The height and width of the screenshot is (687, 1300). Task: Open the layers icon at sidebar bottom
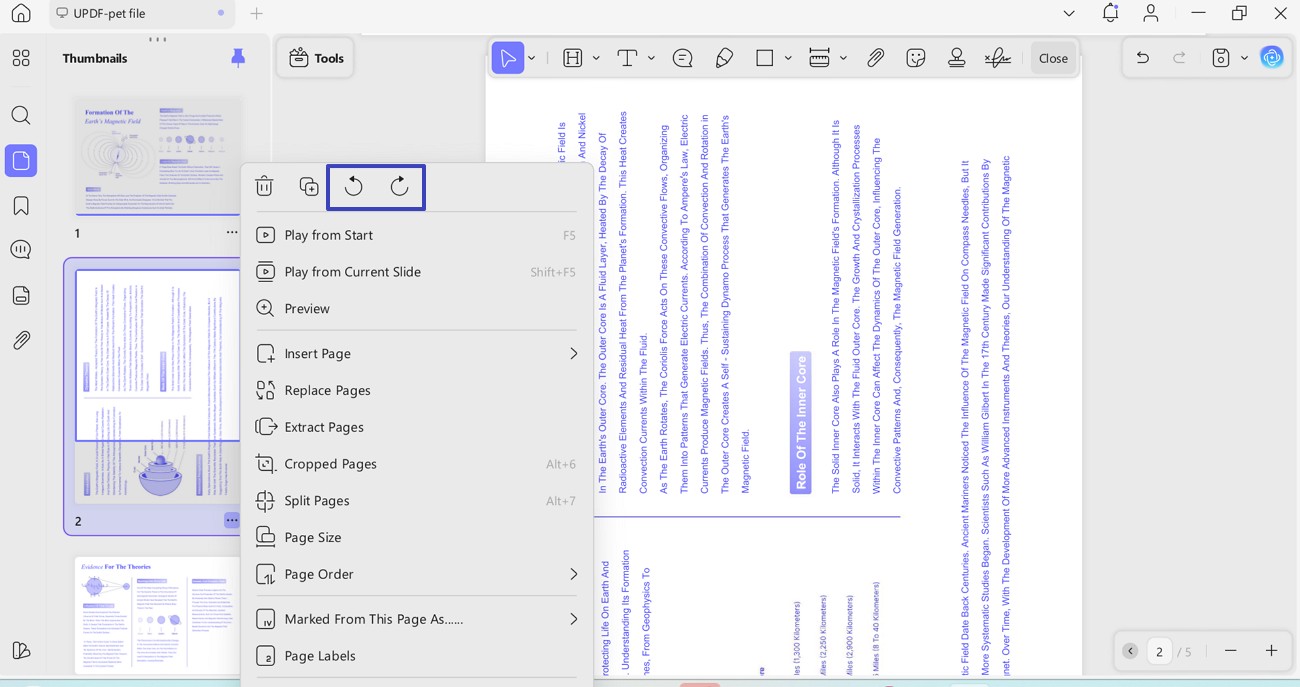[x=21, y=650]
